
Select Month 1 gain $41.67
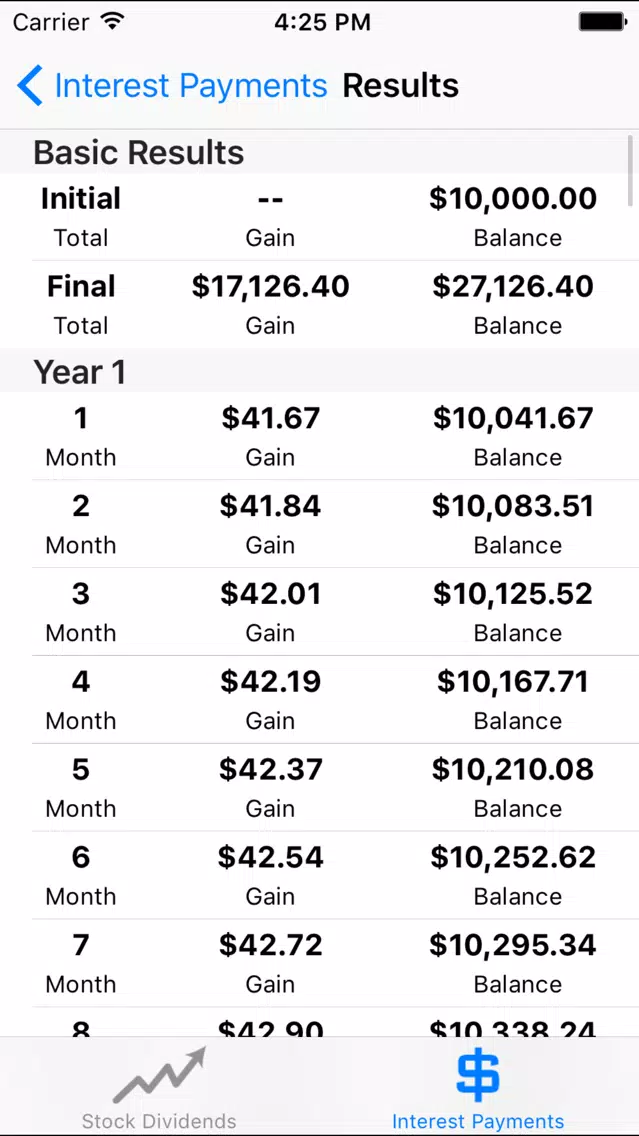270,418
